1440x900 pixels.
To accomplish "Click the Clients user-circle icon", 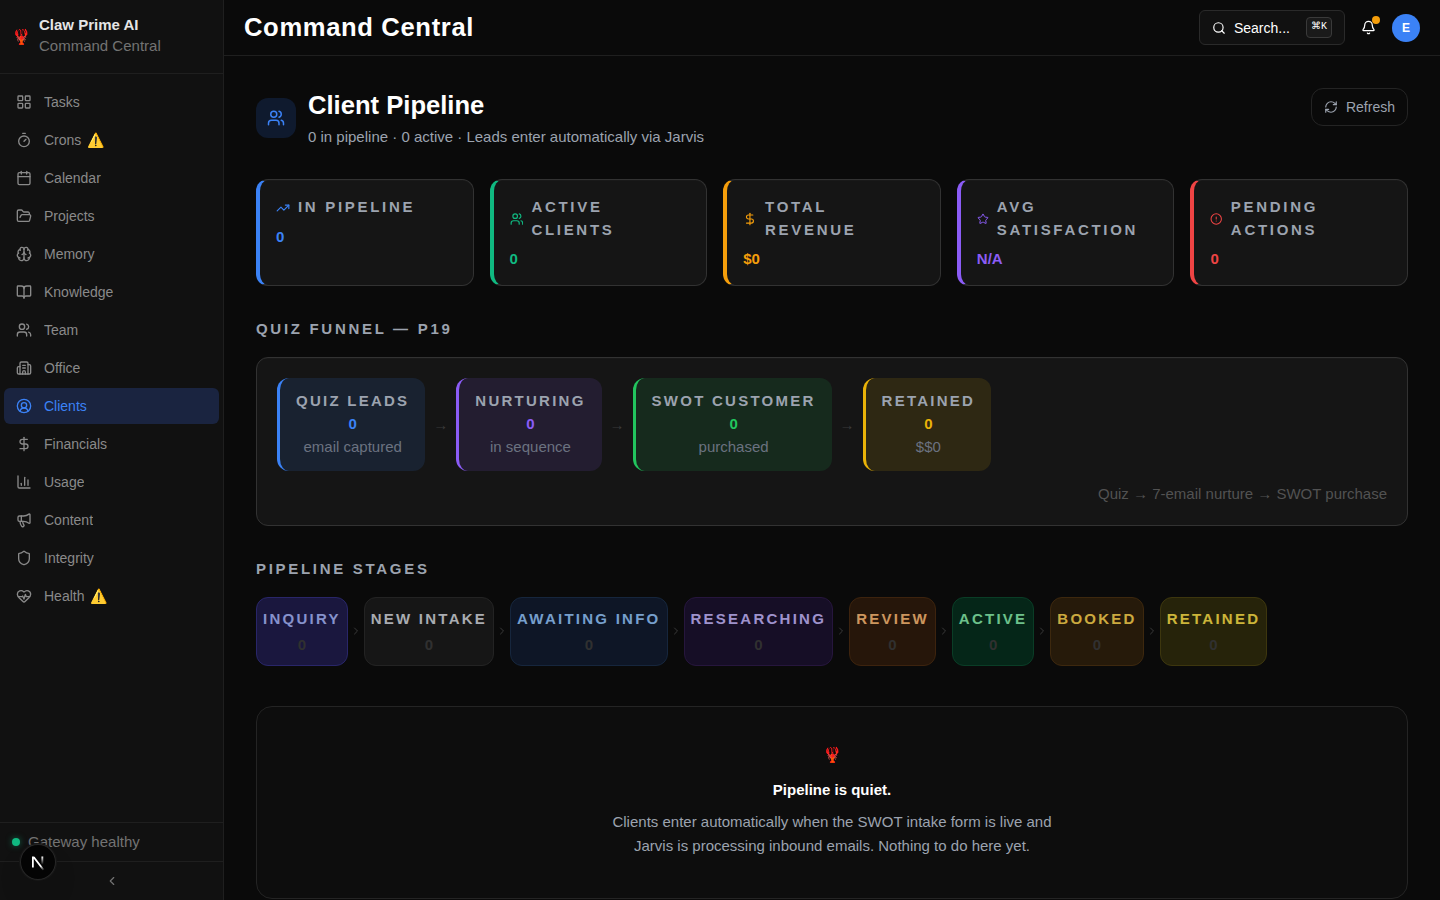I will [x=24, y=406].
